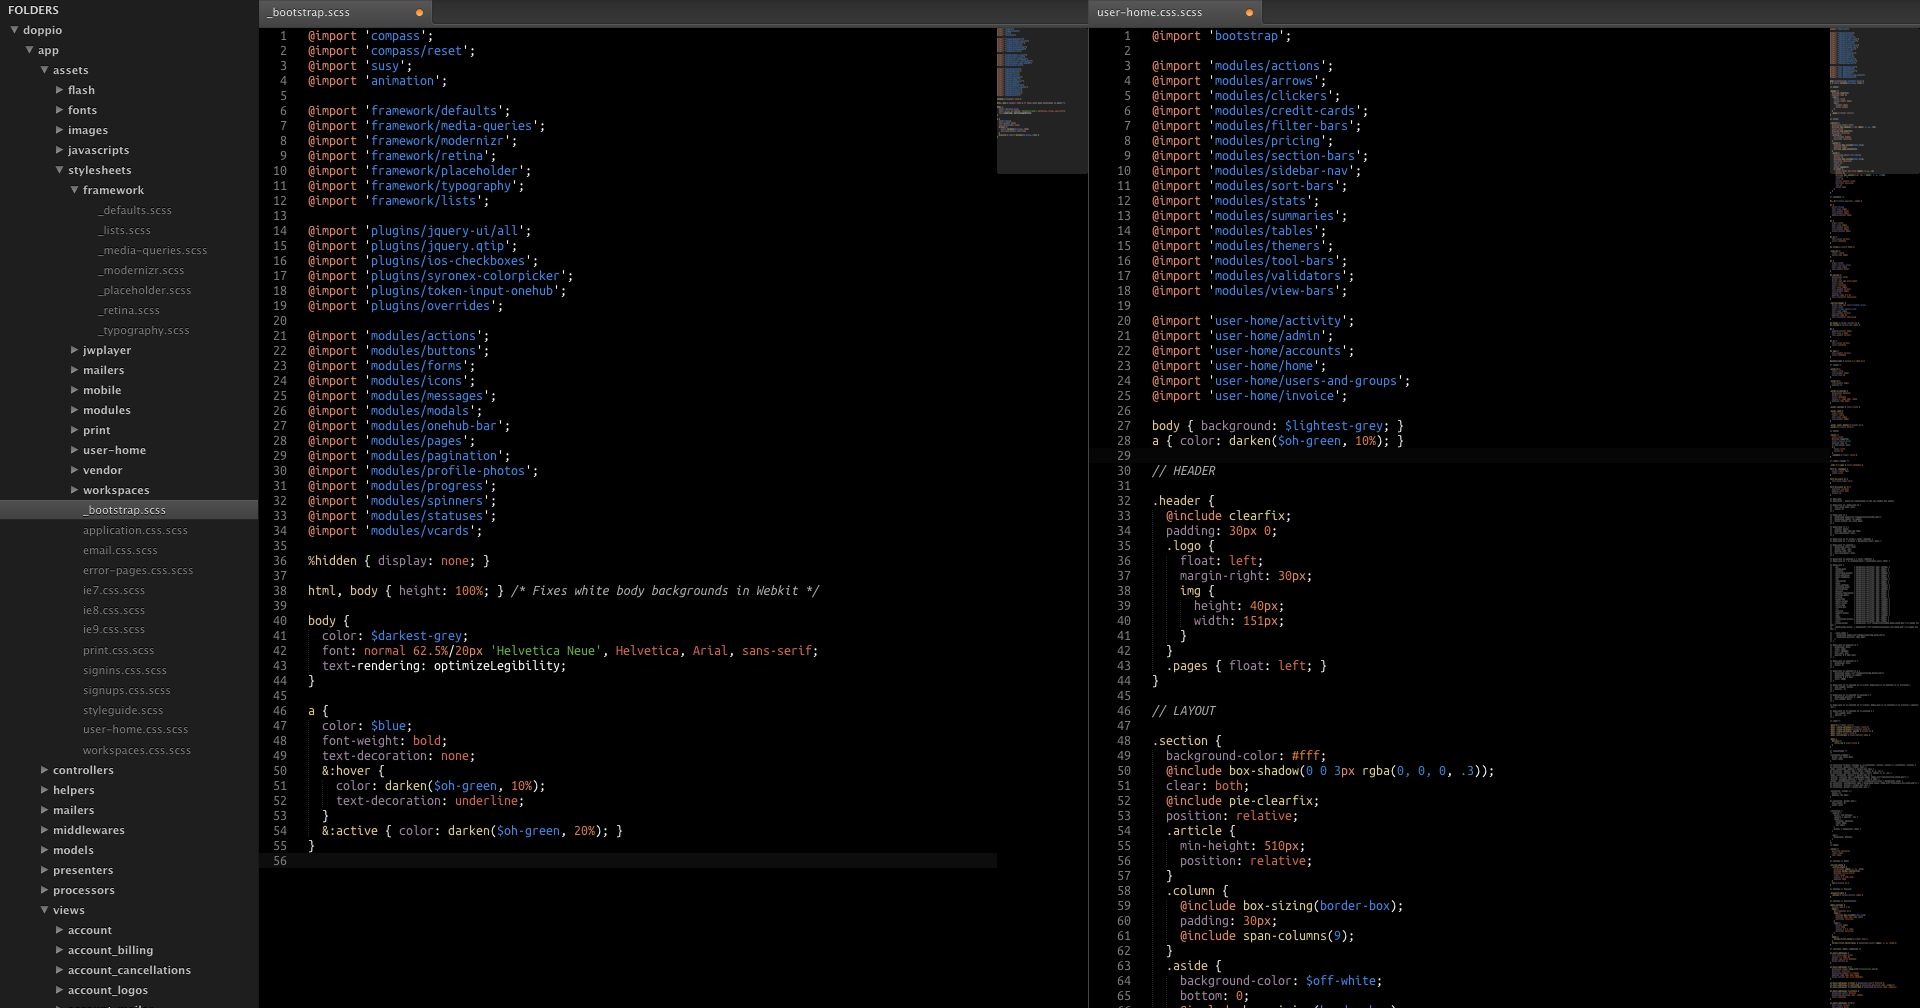Expand the print folder
Screen dimensions: 1920x1008
coord(75,430)
